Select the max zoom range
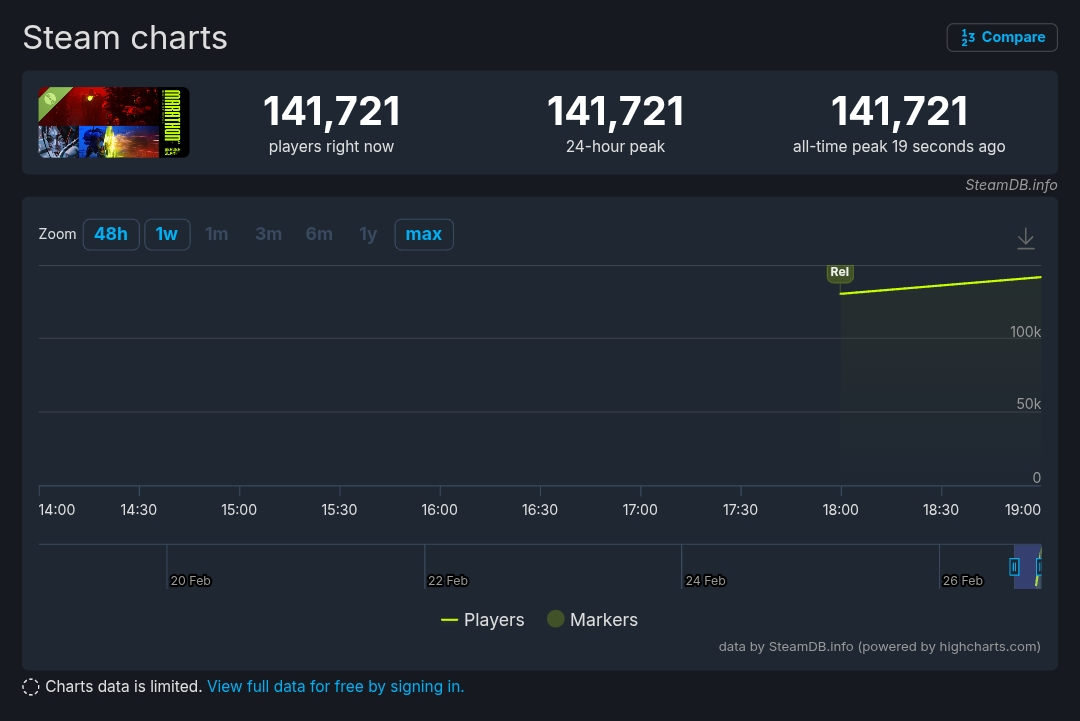 (424, 234)
